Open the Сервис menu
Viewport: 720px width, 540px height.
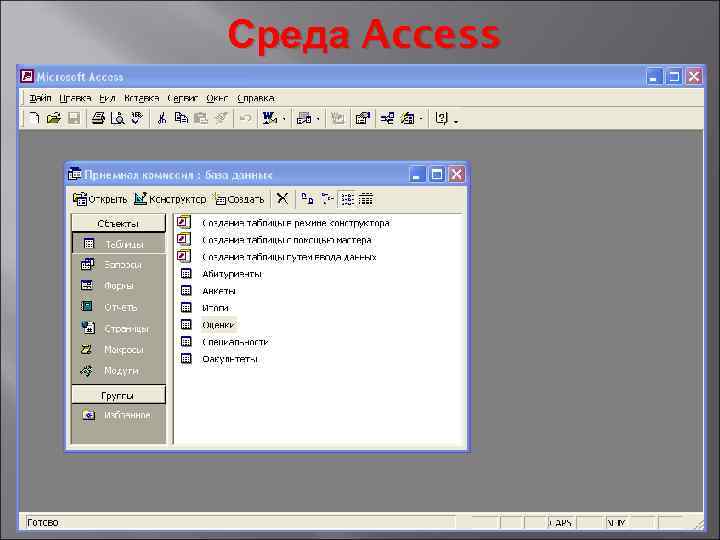pyautogui.click(x=183, y=98)
